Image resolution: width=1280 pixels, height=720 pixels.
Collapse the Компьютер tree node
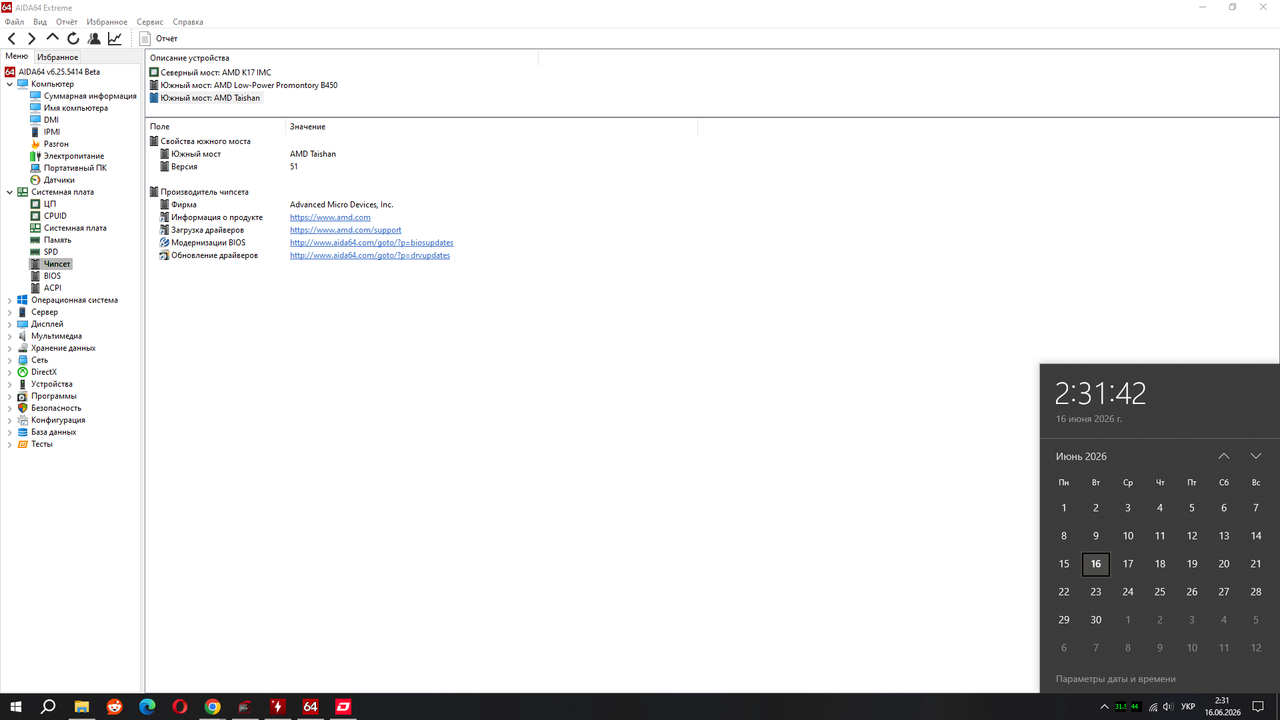[10, 84]
